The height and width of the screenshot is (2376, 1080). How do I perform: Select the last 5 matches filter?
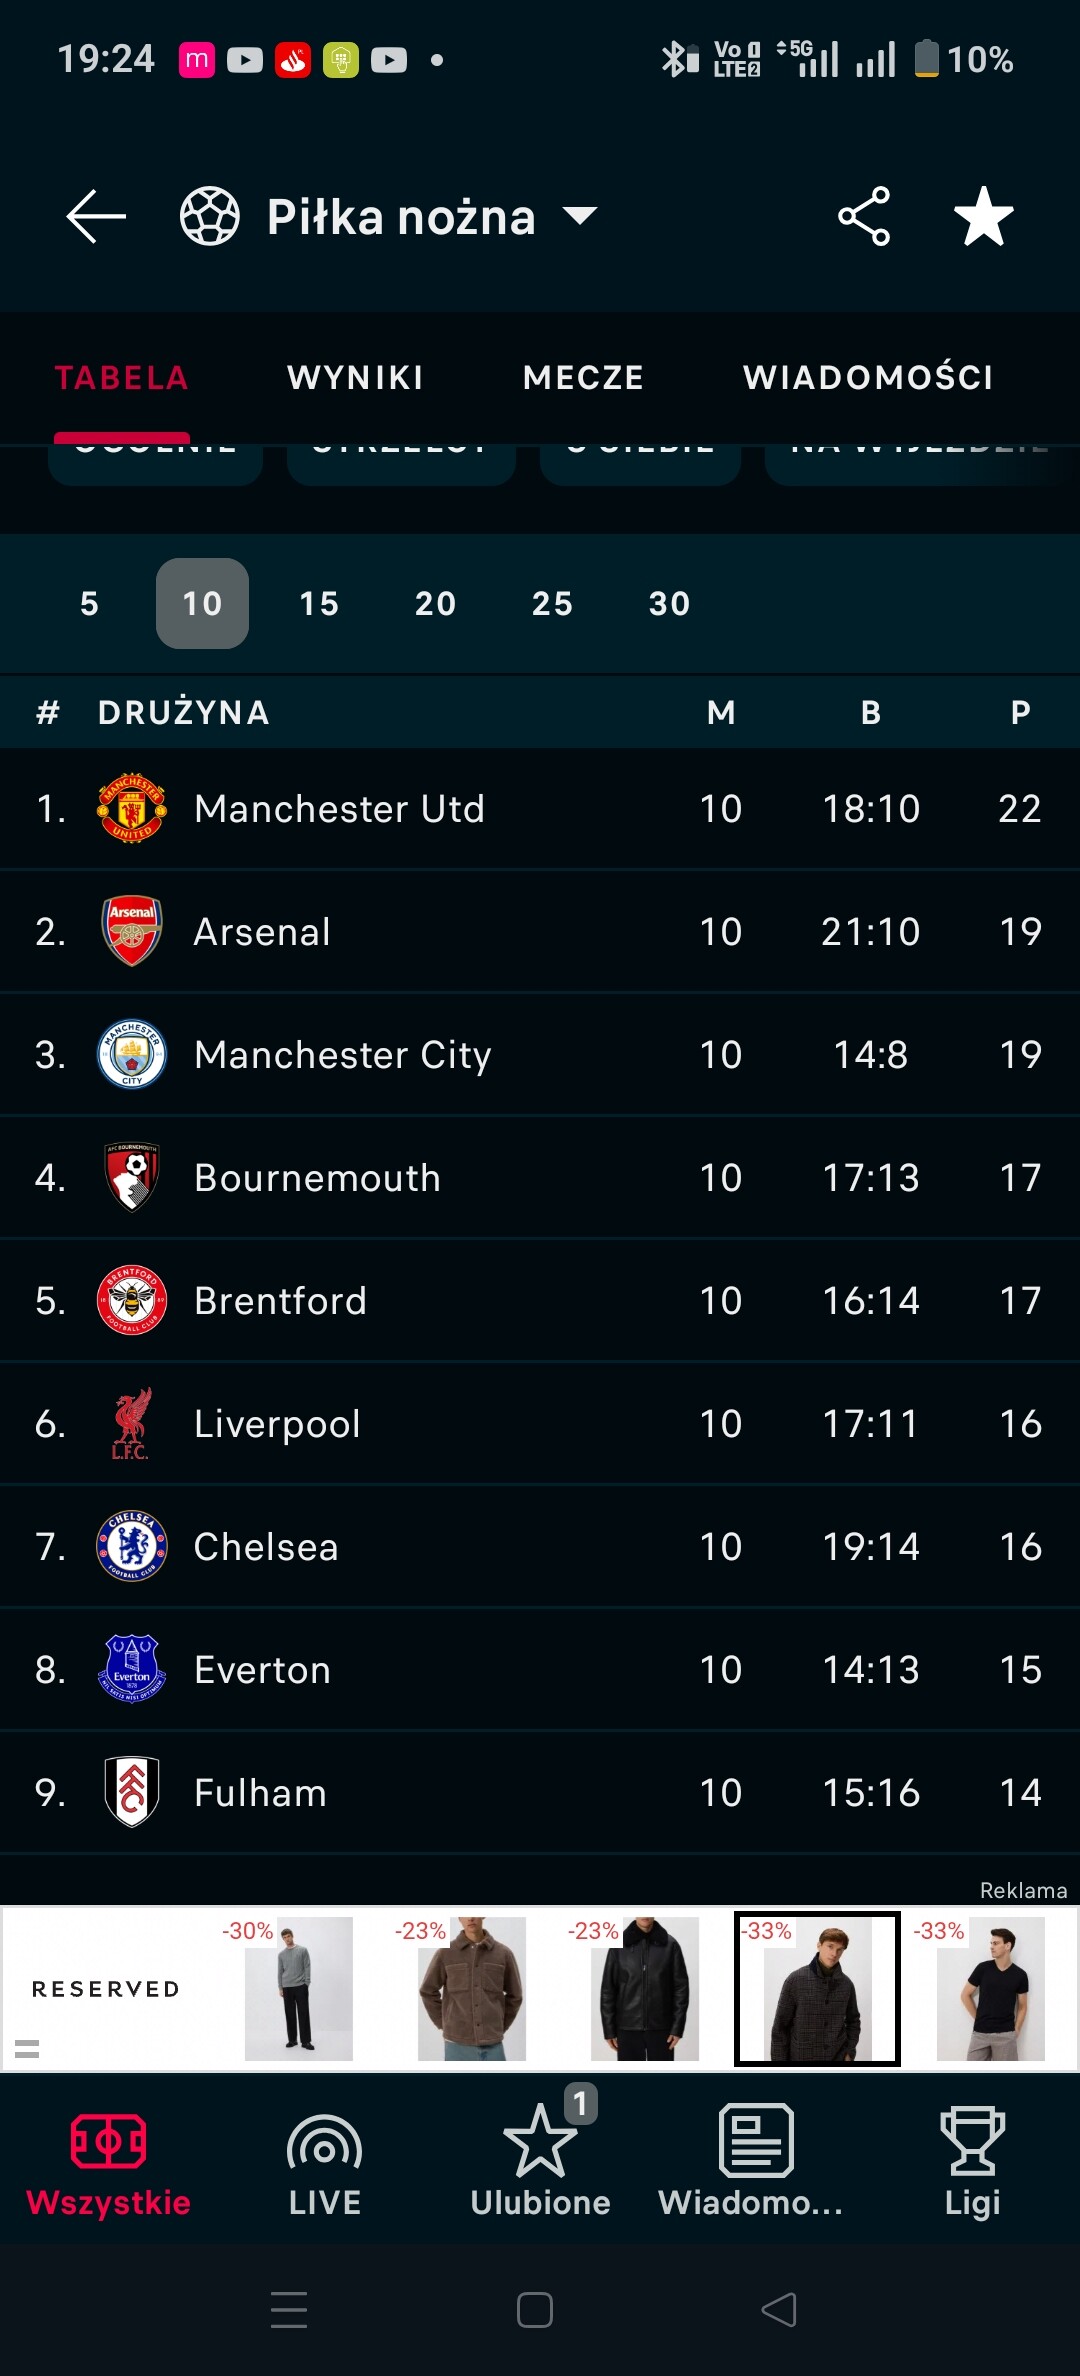coord(90,604)
